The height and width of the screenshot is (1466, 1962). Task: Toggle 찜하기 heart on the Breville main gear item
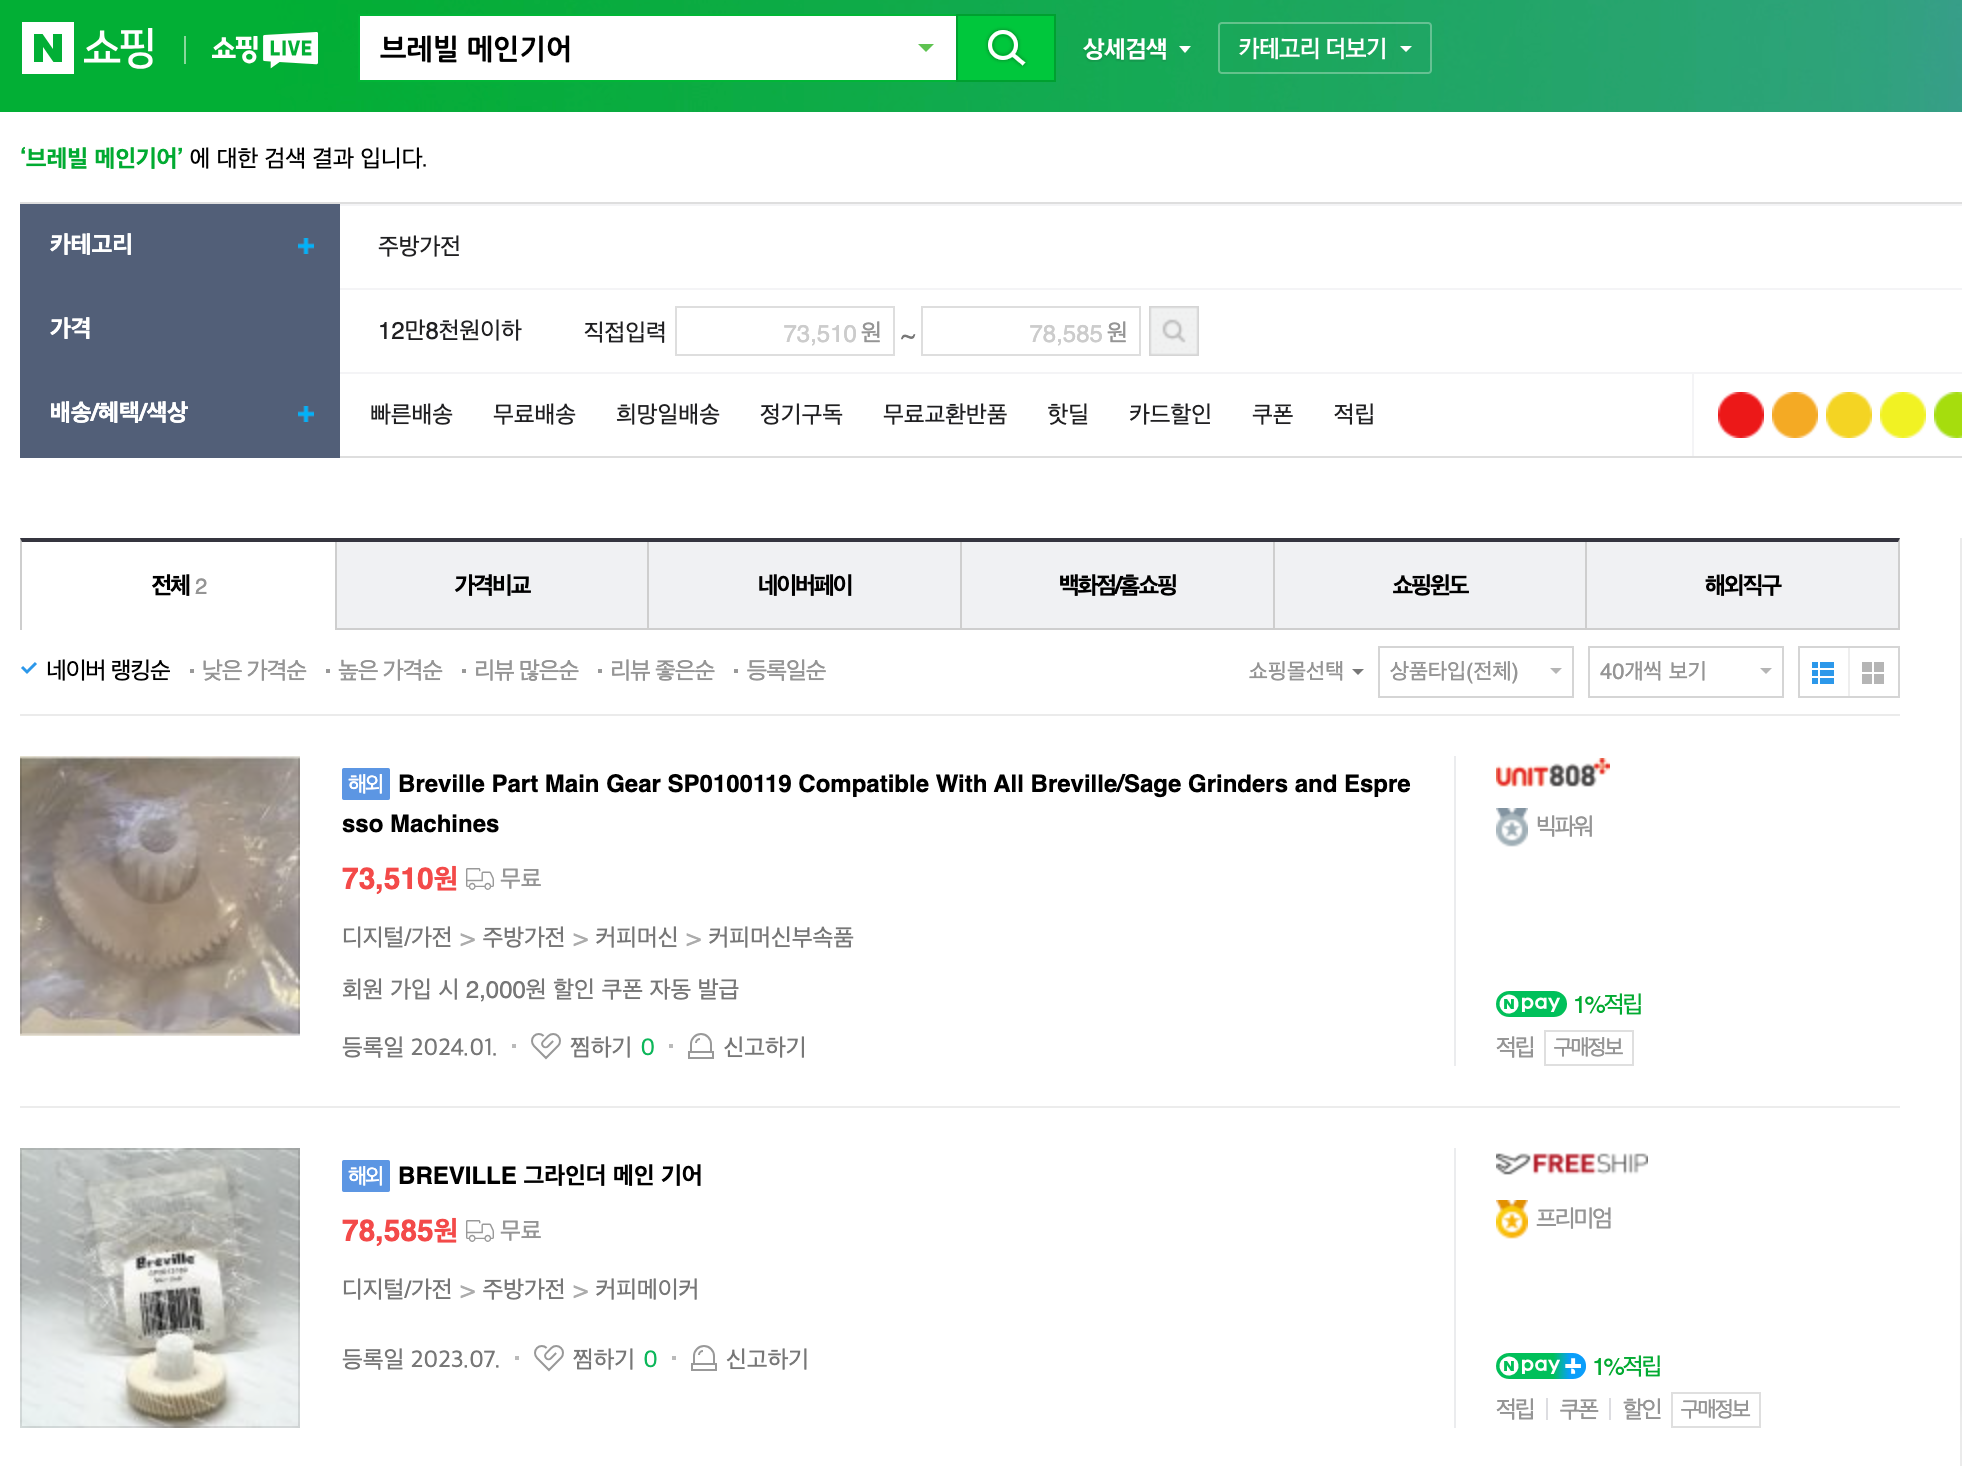pos(546,1046)
